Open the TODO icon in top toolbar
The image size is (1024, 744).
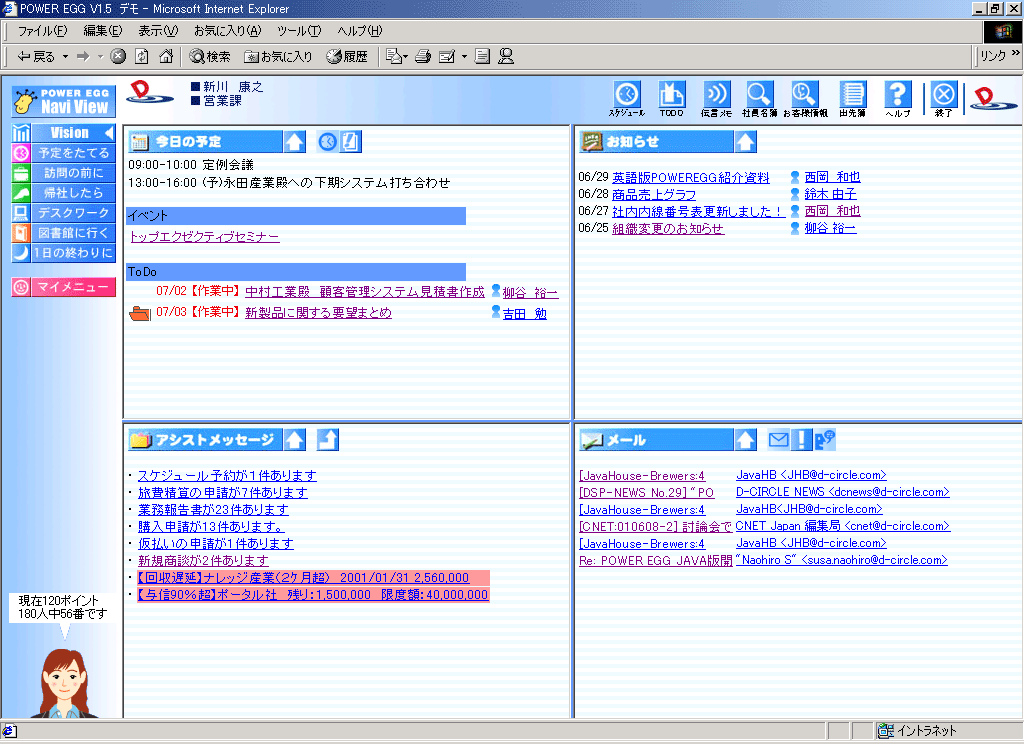[x=671, y=99]
